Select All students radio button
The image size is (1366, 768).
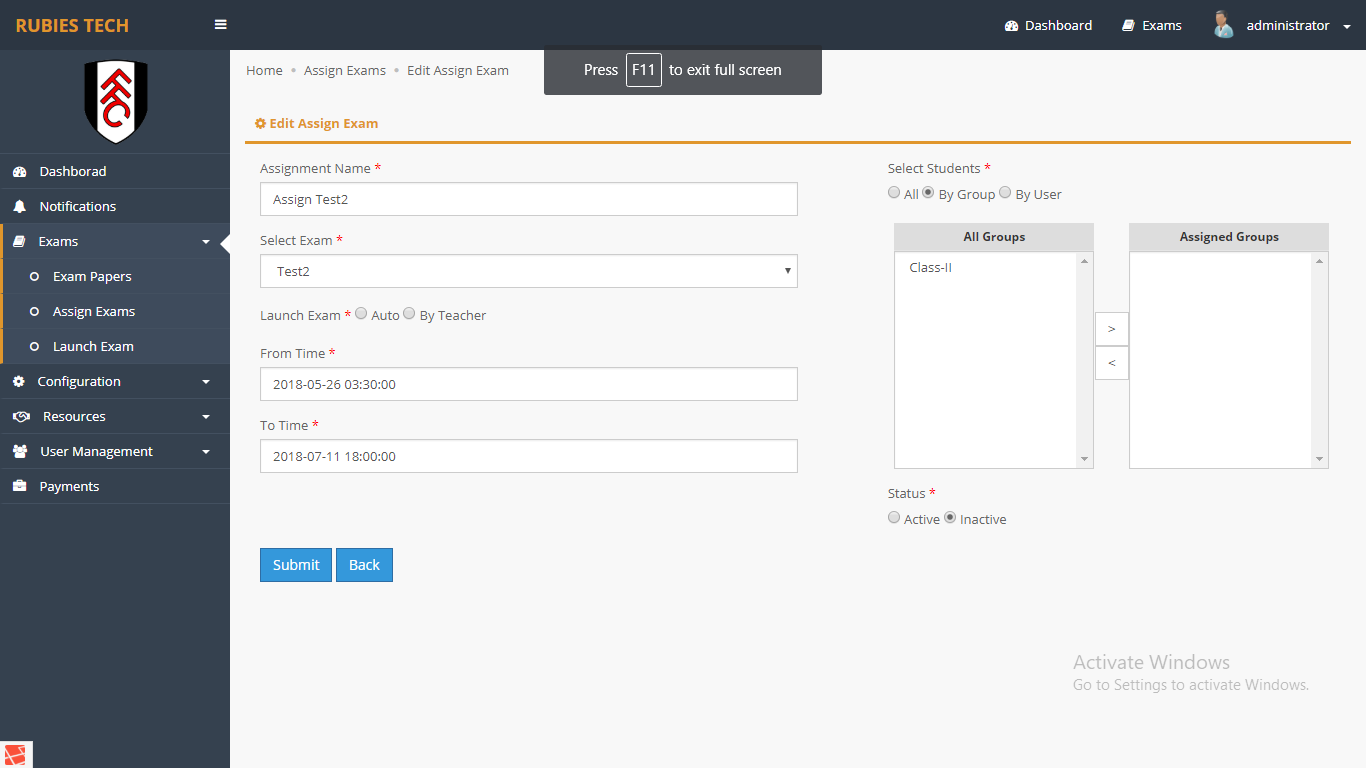click(x=894, y=193)
